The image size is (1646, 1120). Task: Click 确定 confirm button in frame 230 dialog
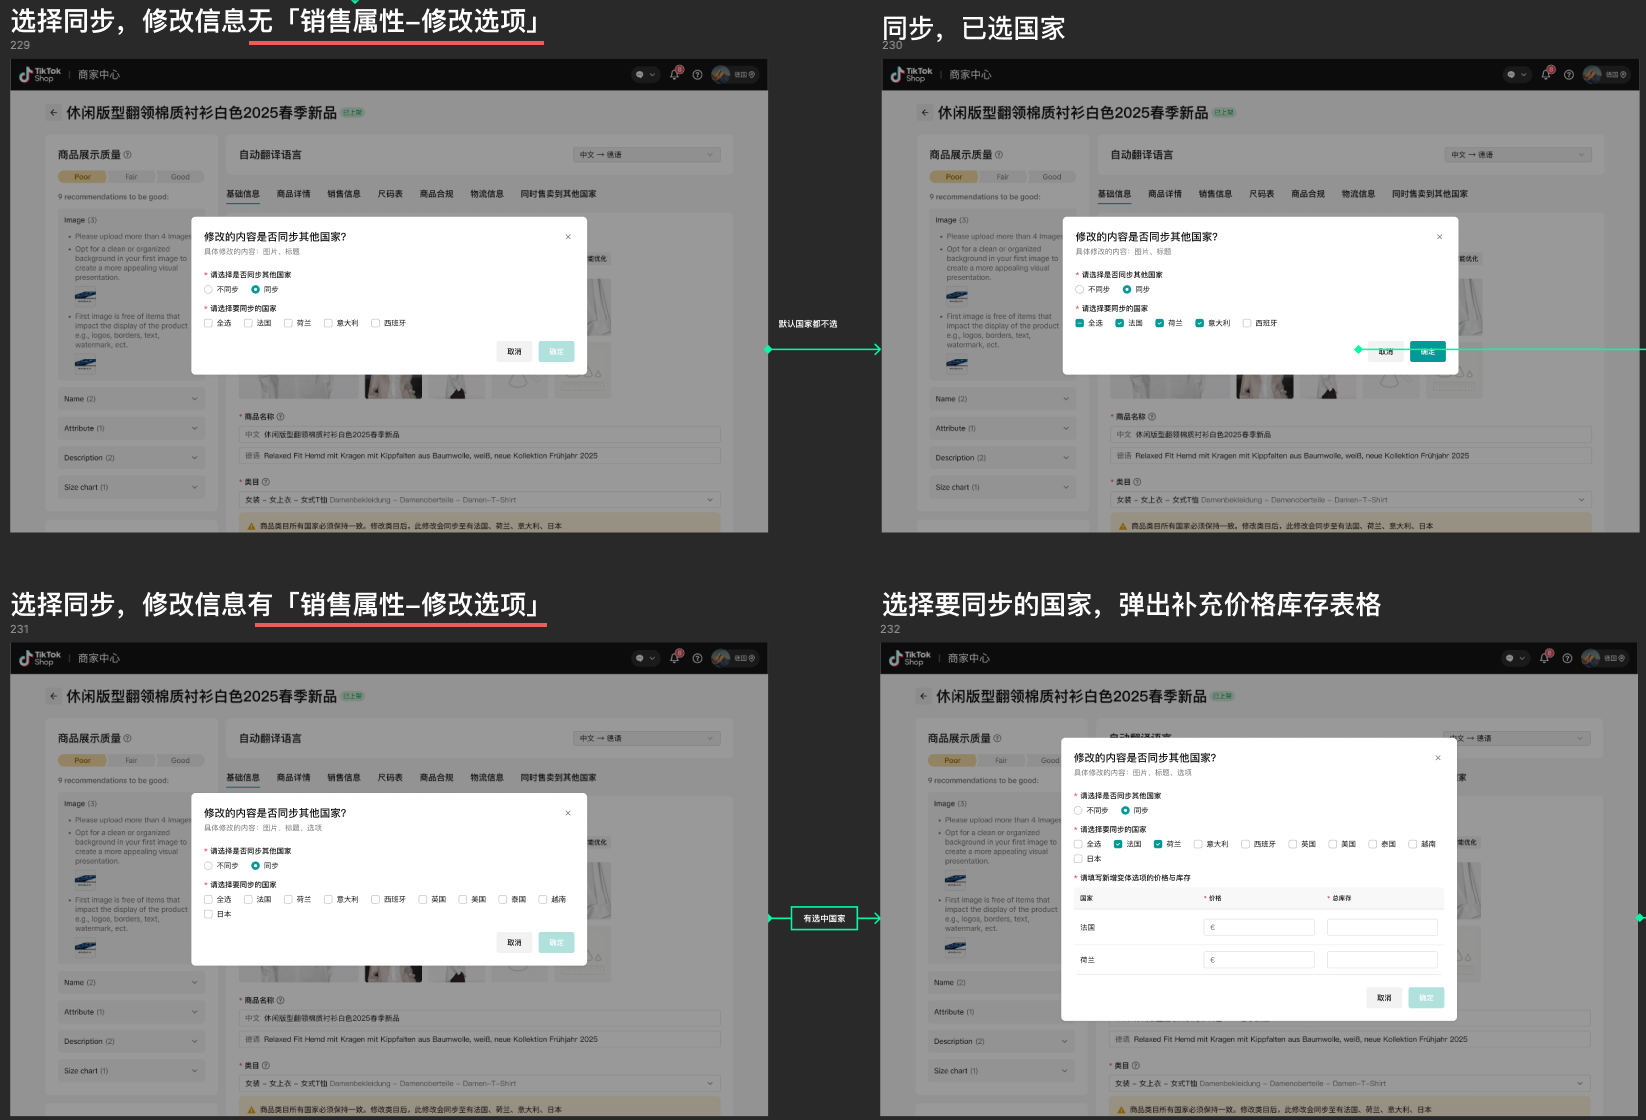[1427, 352]
